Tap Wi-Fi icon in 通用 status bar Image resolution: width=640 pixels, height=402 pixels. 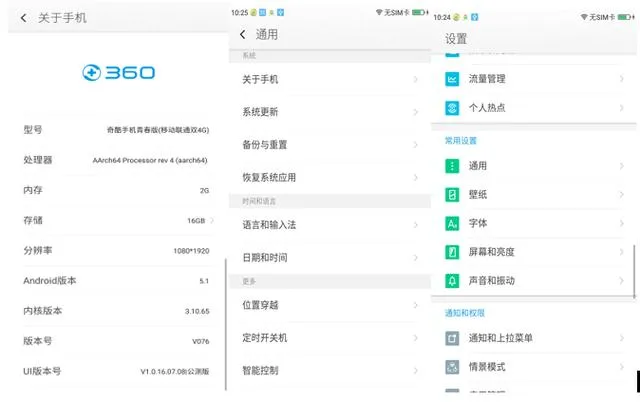coord(379,13)
